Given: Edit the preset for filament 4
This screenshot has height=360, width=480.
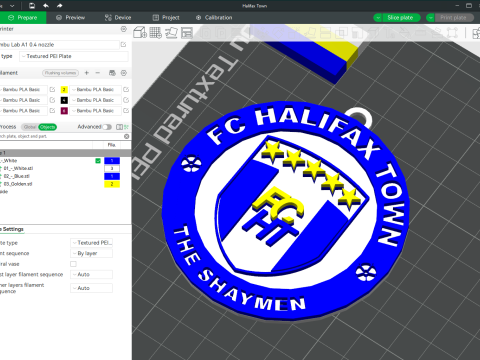Looking at the screenshot, I should (126, 100).
